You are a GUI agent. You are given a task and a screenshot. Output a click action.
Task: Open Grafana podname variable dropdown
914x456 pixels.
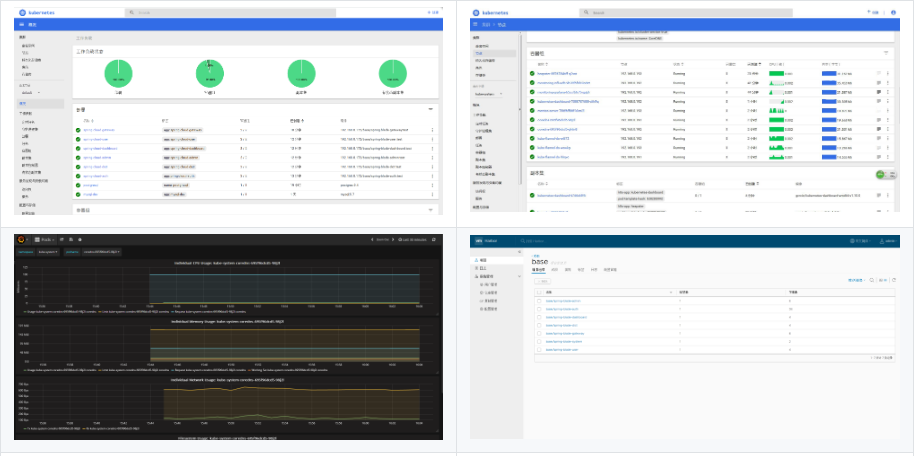pyautogui.click(x=101, y=252)
